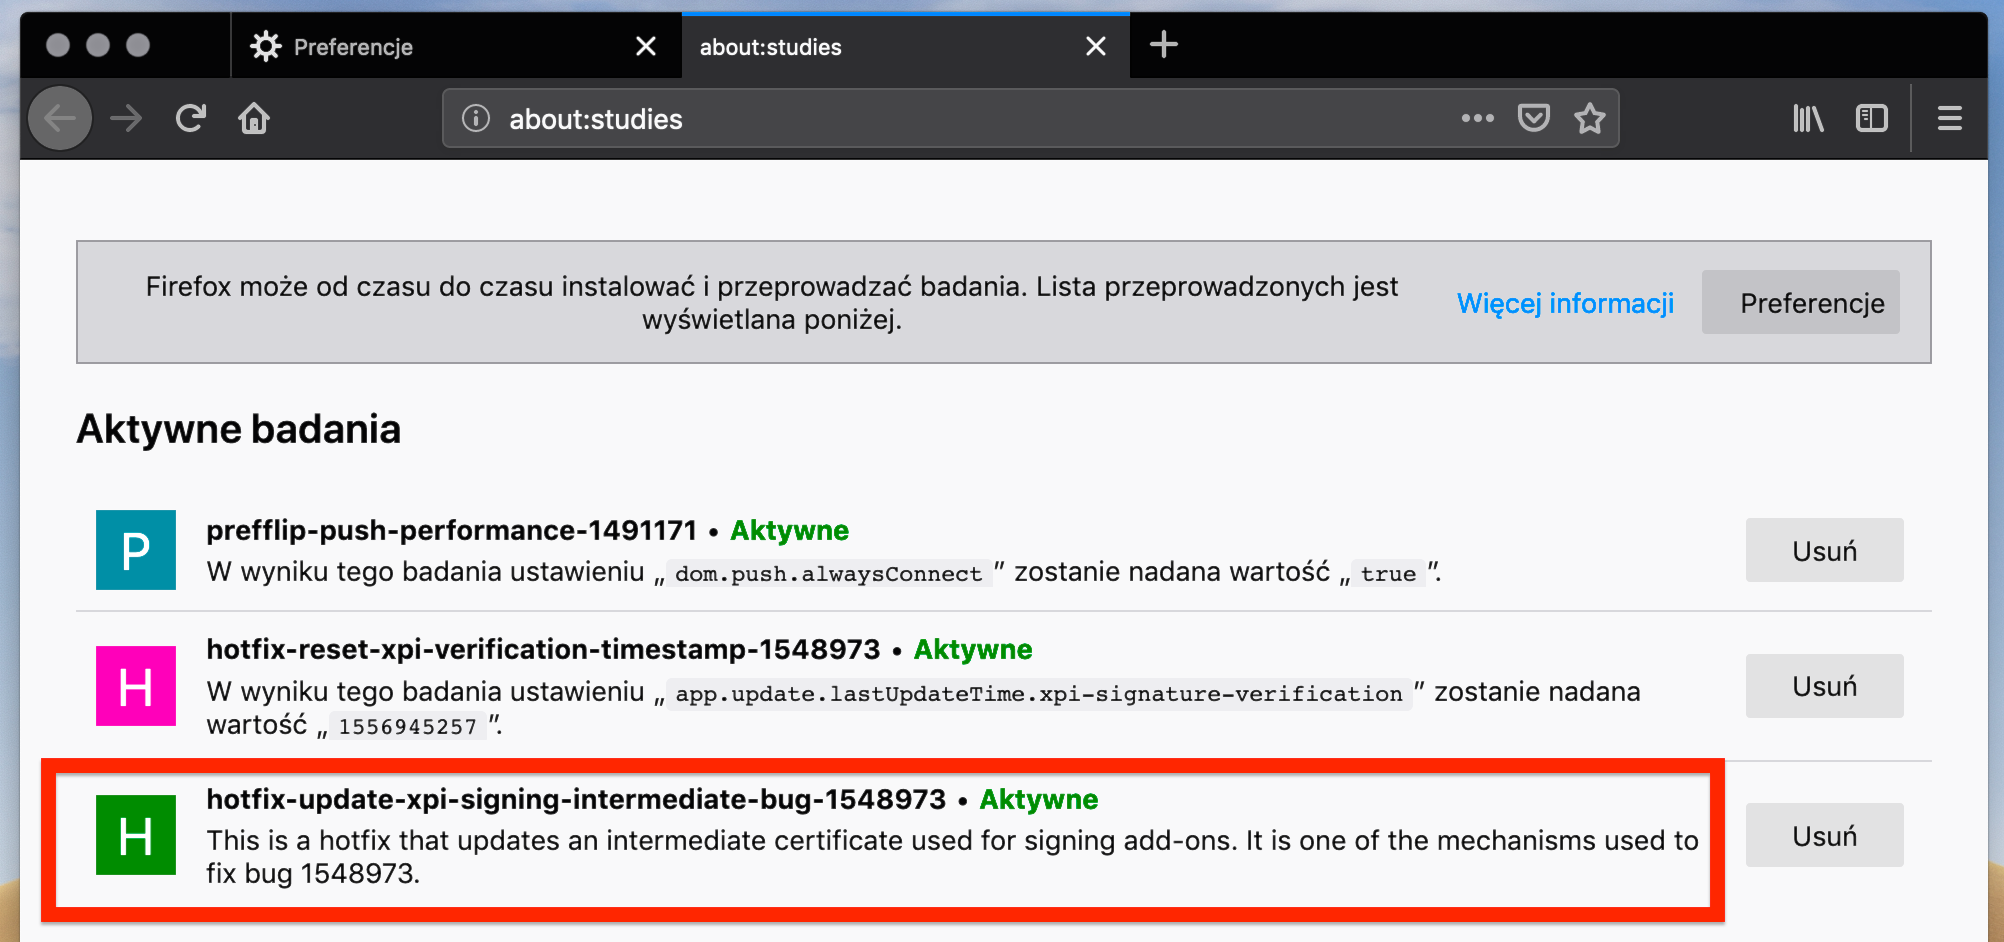
Task: Open the Firefox hamburger menu
Action: [x=1950, y=119]
